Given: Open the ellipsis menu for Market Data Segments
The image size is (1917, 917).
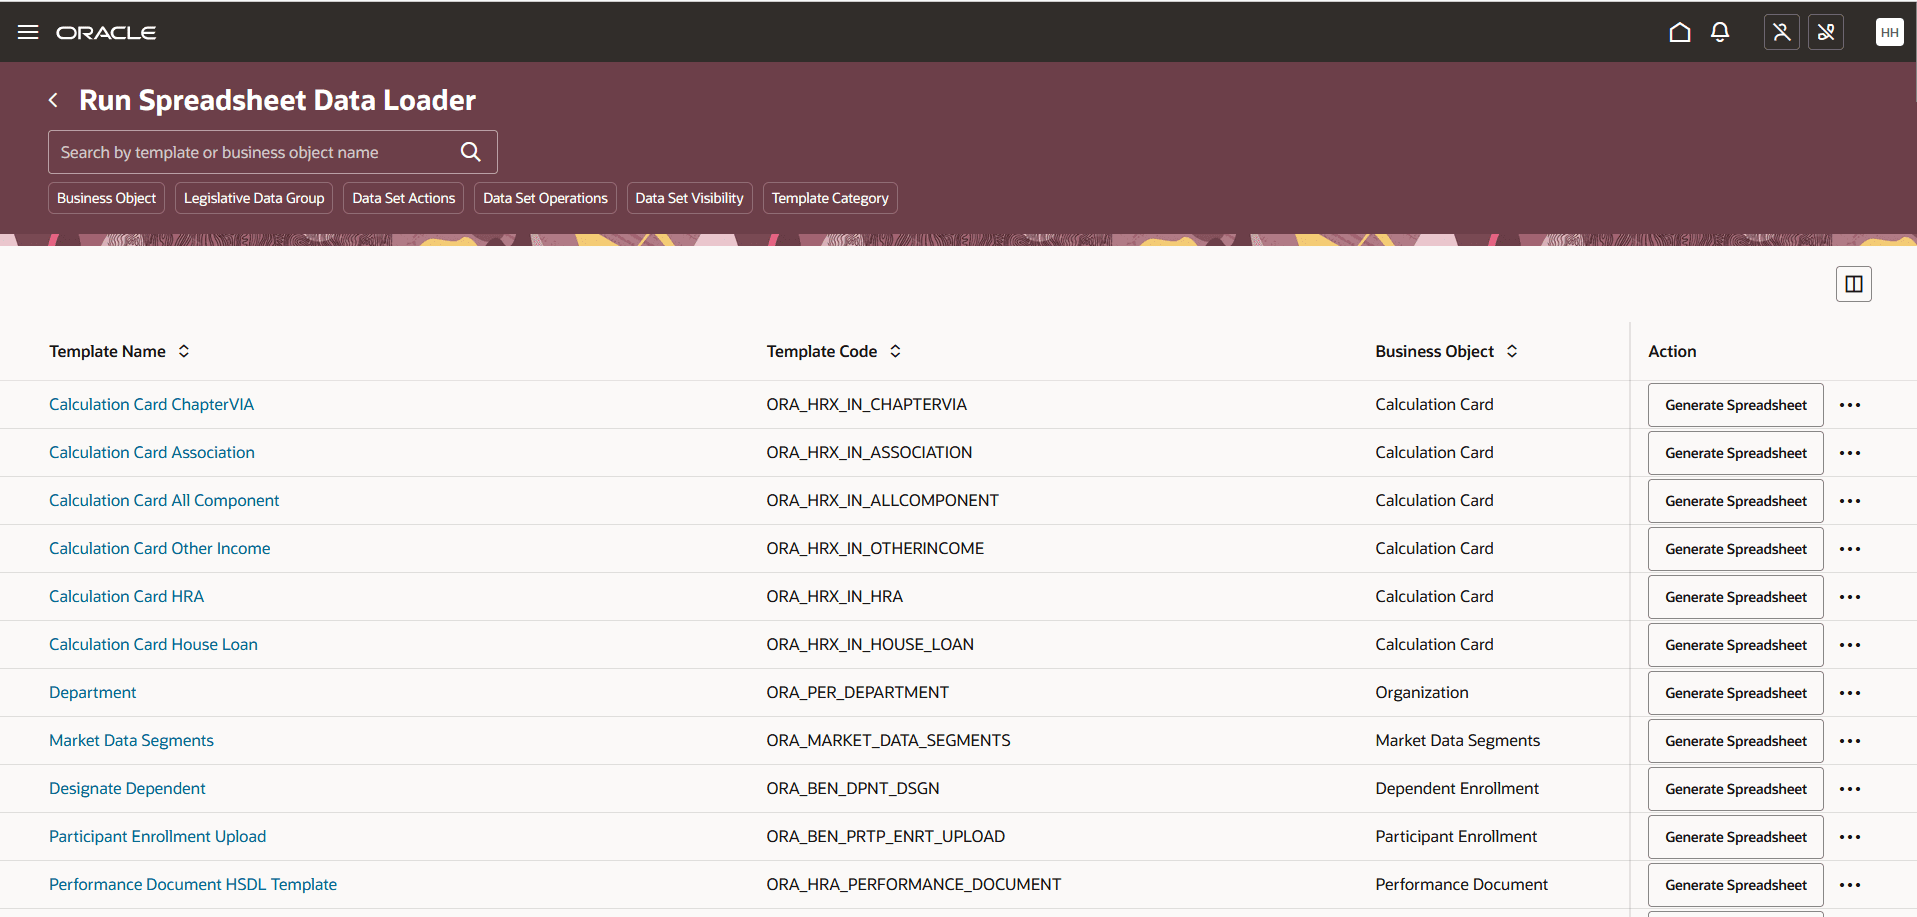Looking at the screenshot, I should click(1849, 740).
